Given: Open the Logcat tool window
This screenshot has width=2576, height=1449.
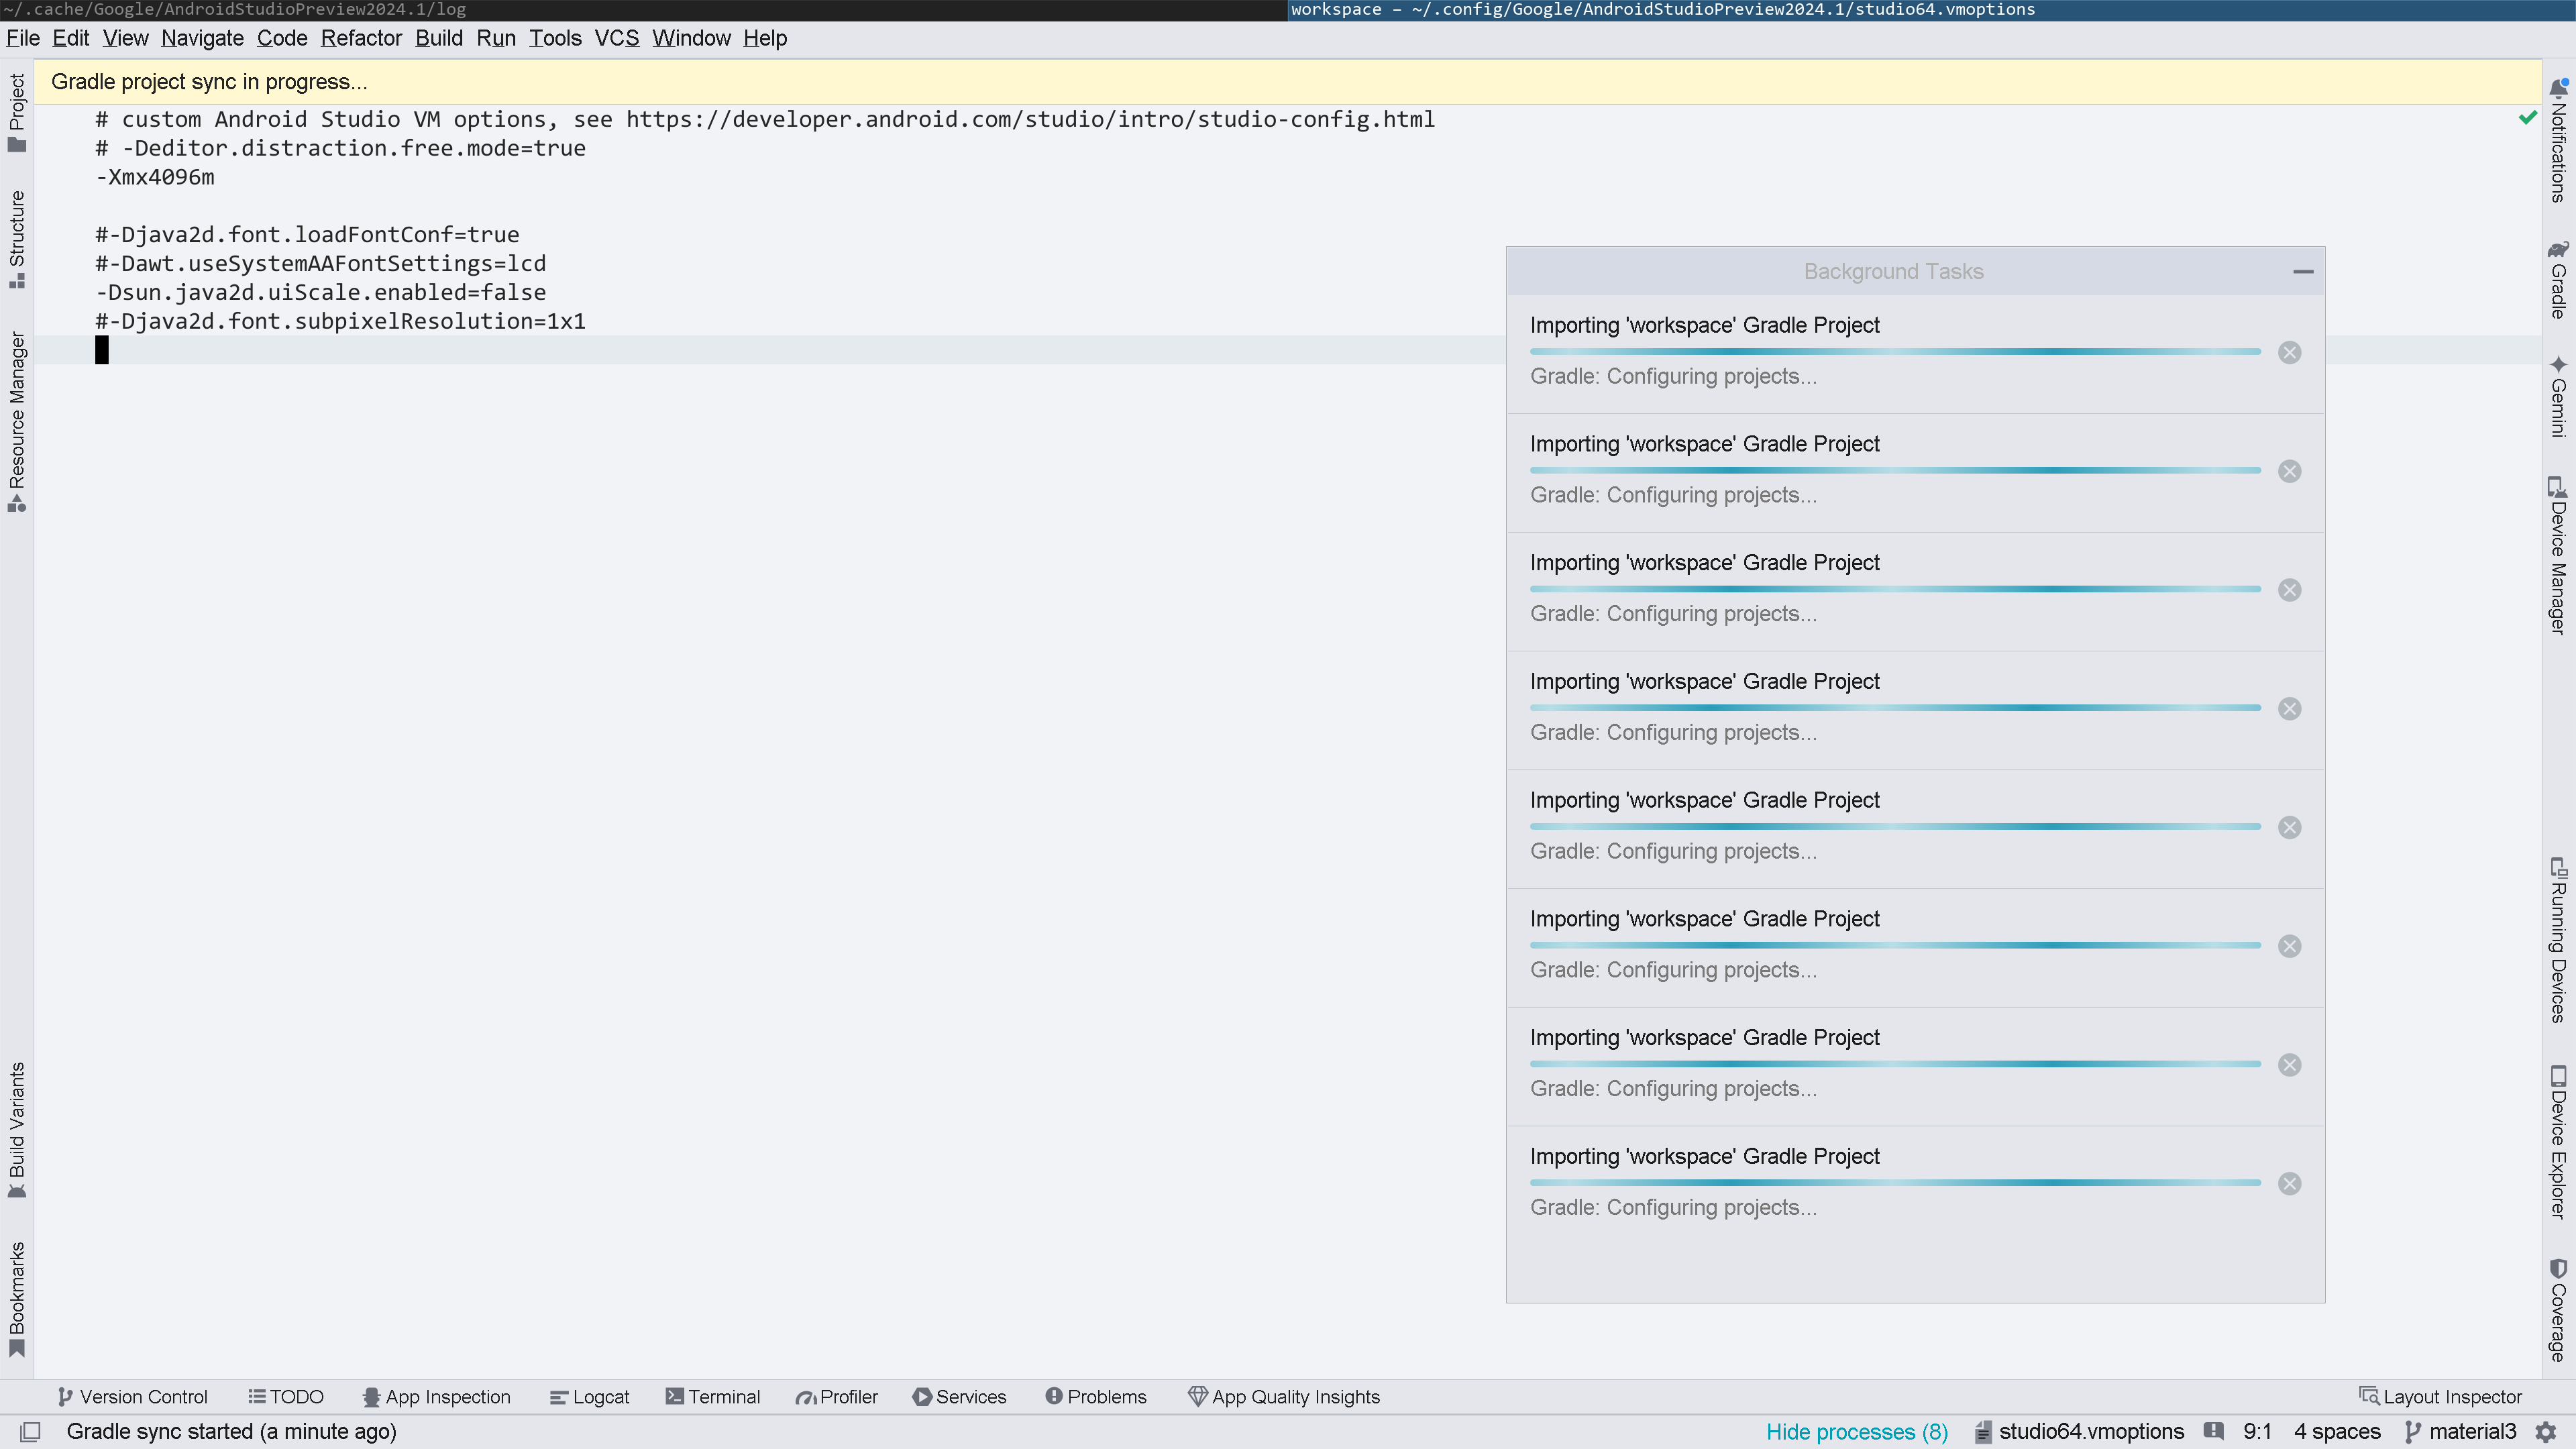Looking at the screenshot, I should (x=589, y=1397).
